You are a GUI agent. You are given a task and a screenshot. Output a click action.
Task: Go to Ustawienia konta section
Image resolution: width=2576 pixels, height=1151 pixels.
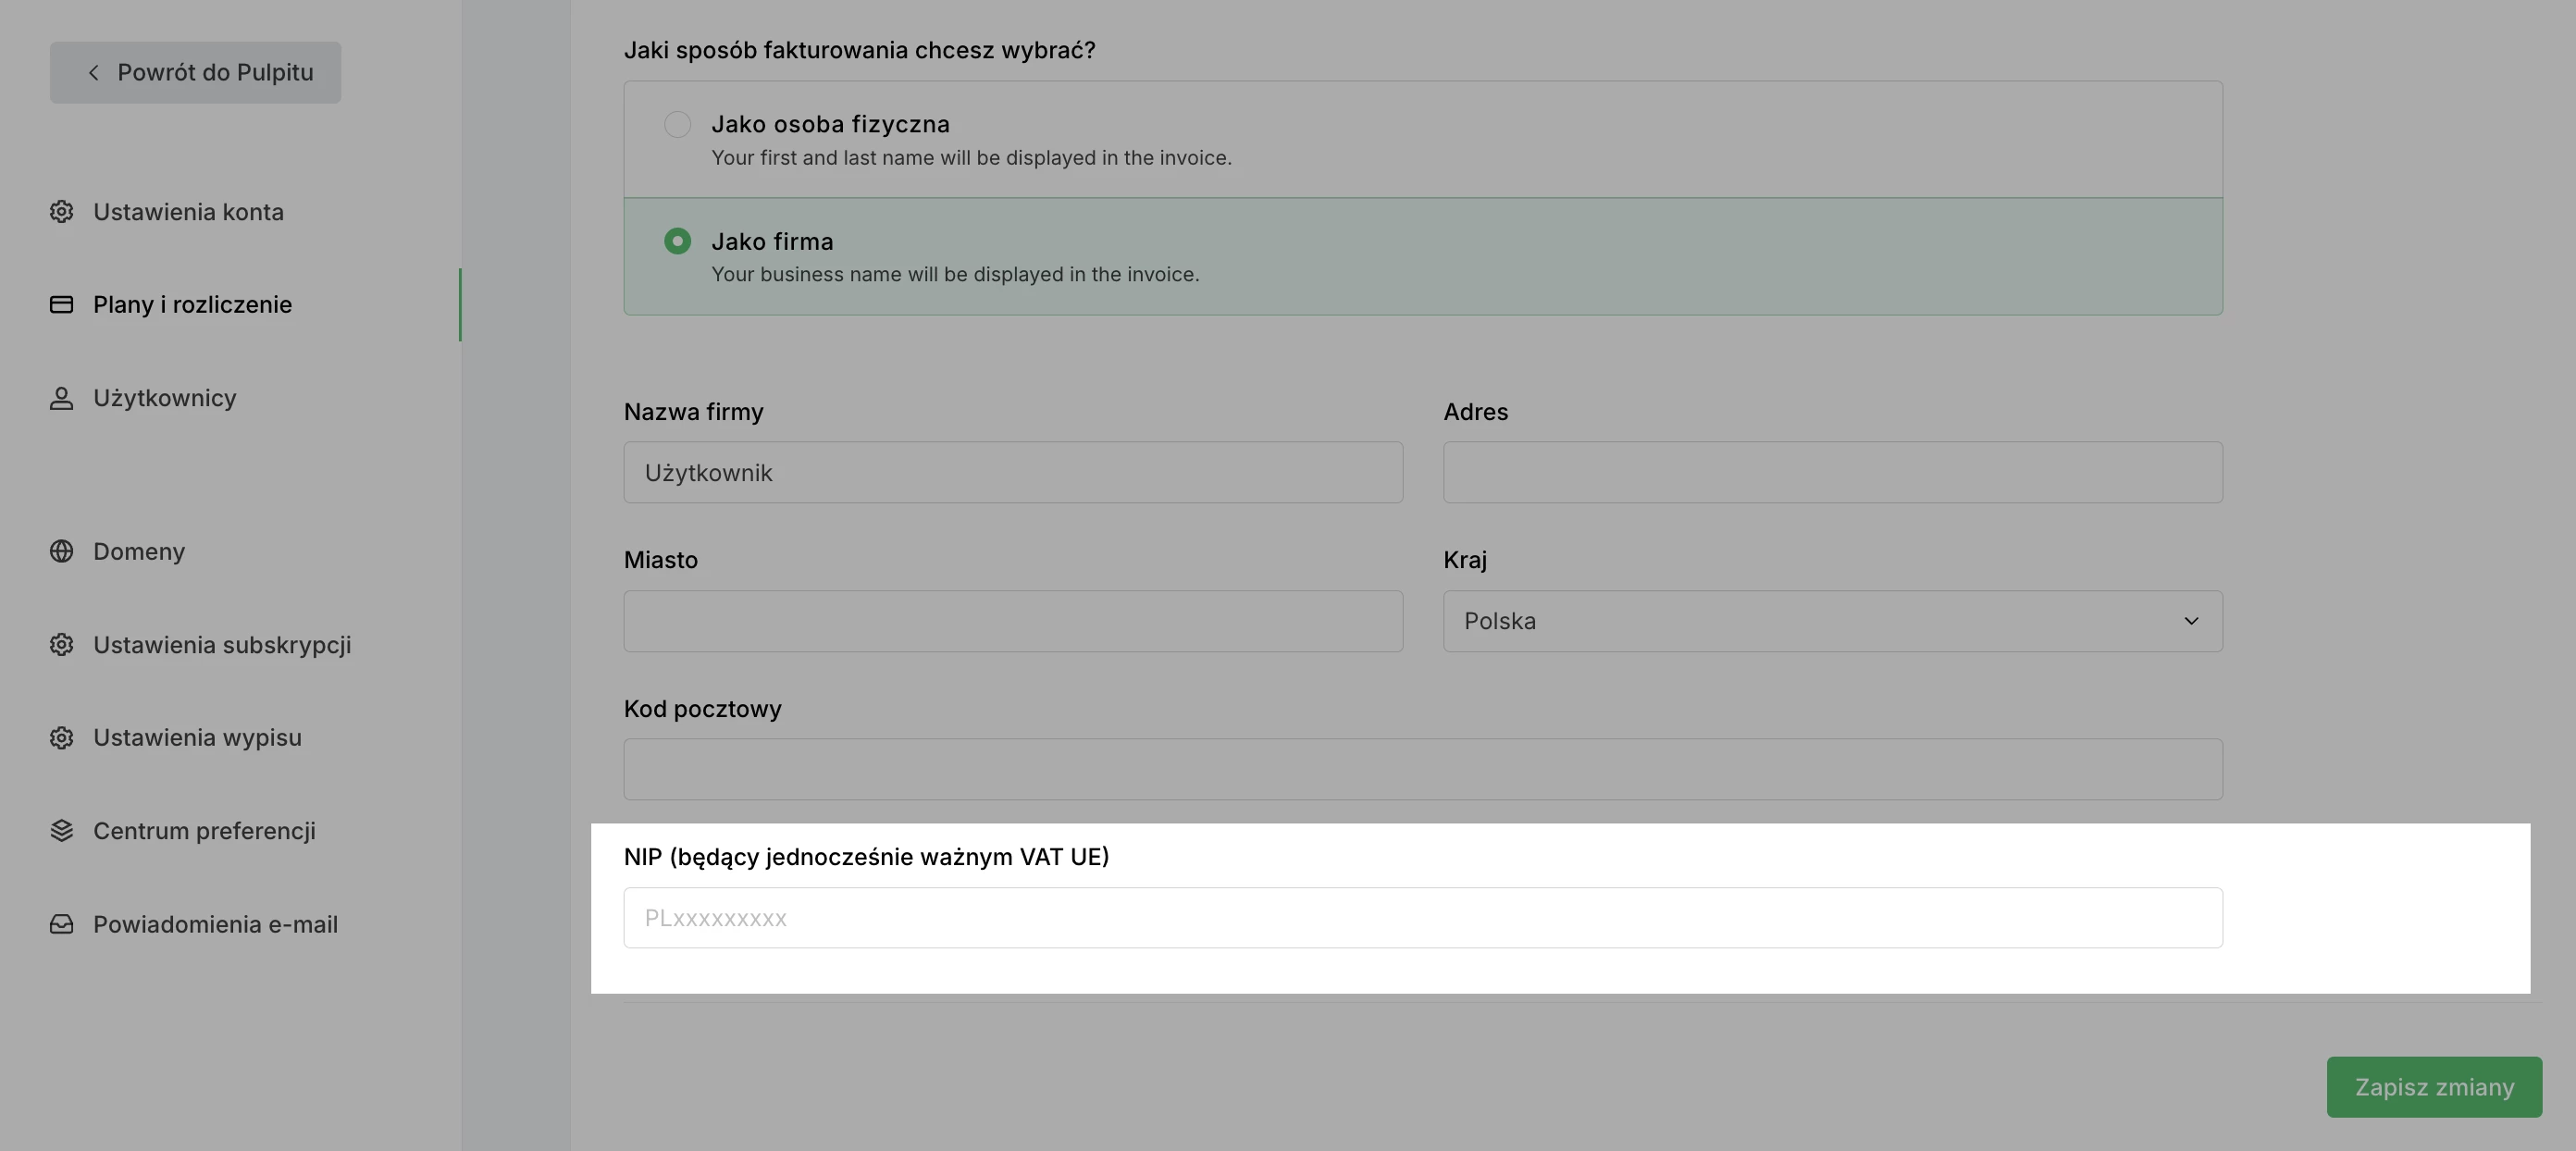pos(188,212)
